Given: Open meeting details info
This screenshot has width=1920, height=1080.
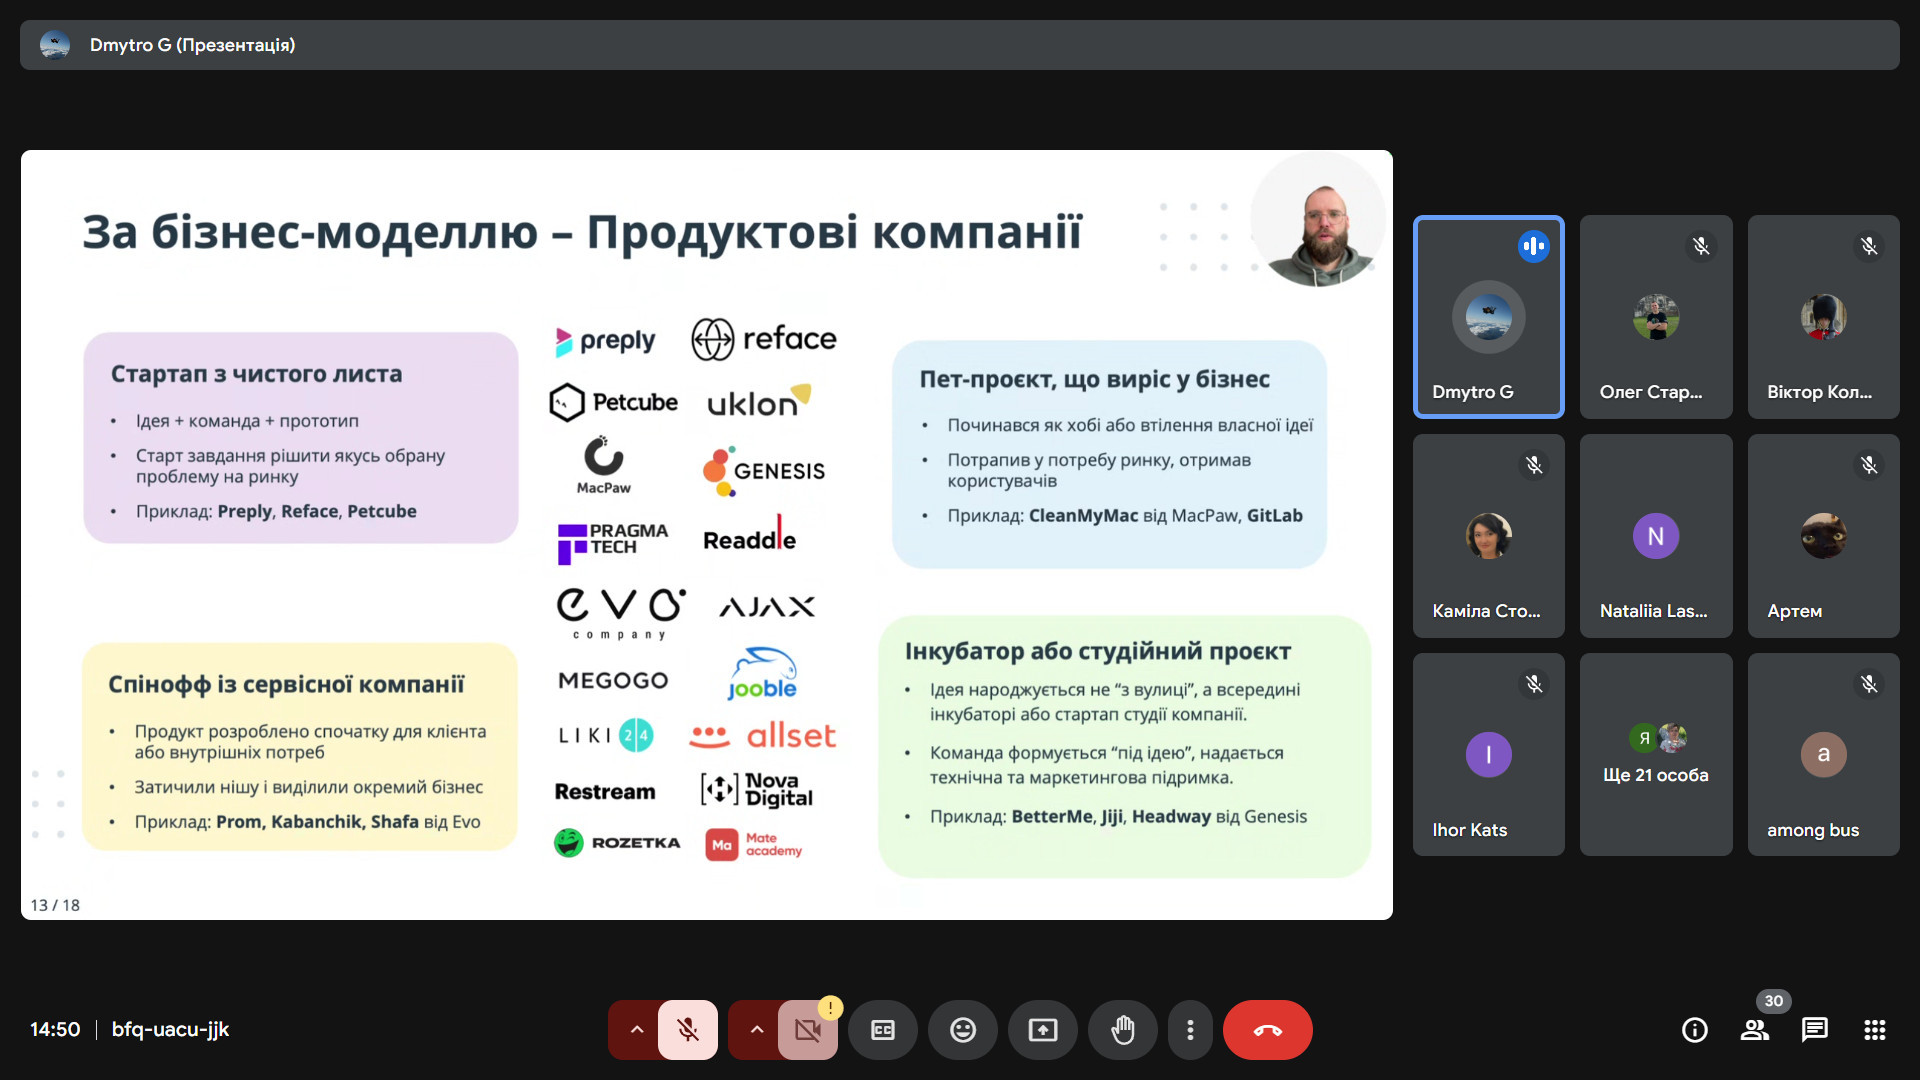Looking at the screenshot, I should point(1695,1030).
